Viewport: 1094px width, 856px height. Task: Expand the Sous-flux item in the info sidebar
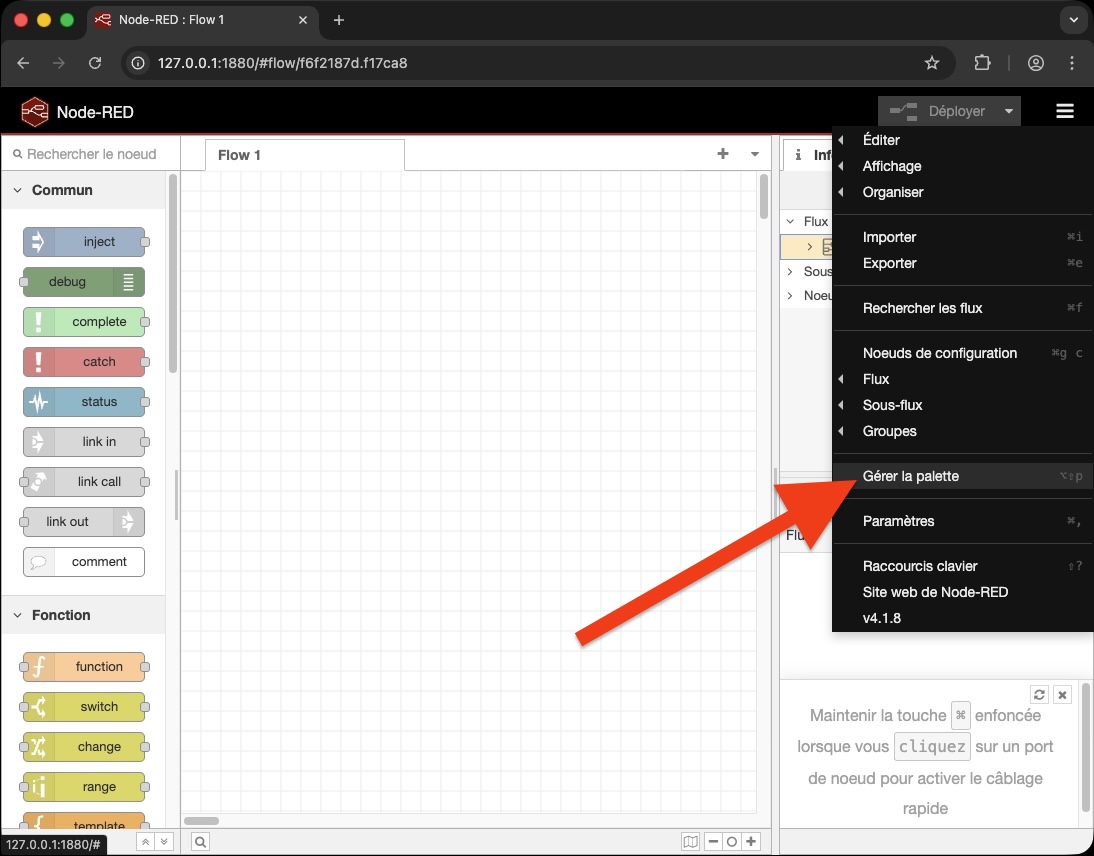pyautogui.click(x=790, y=271)
